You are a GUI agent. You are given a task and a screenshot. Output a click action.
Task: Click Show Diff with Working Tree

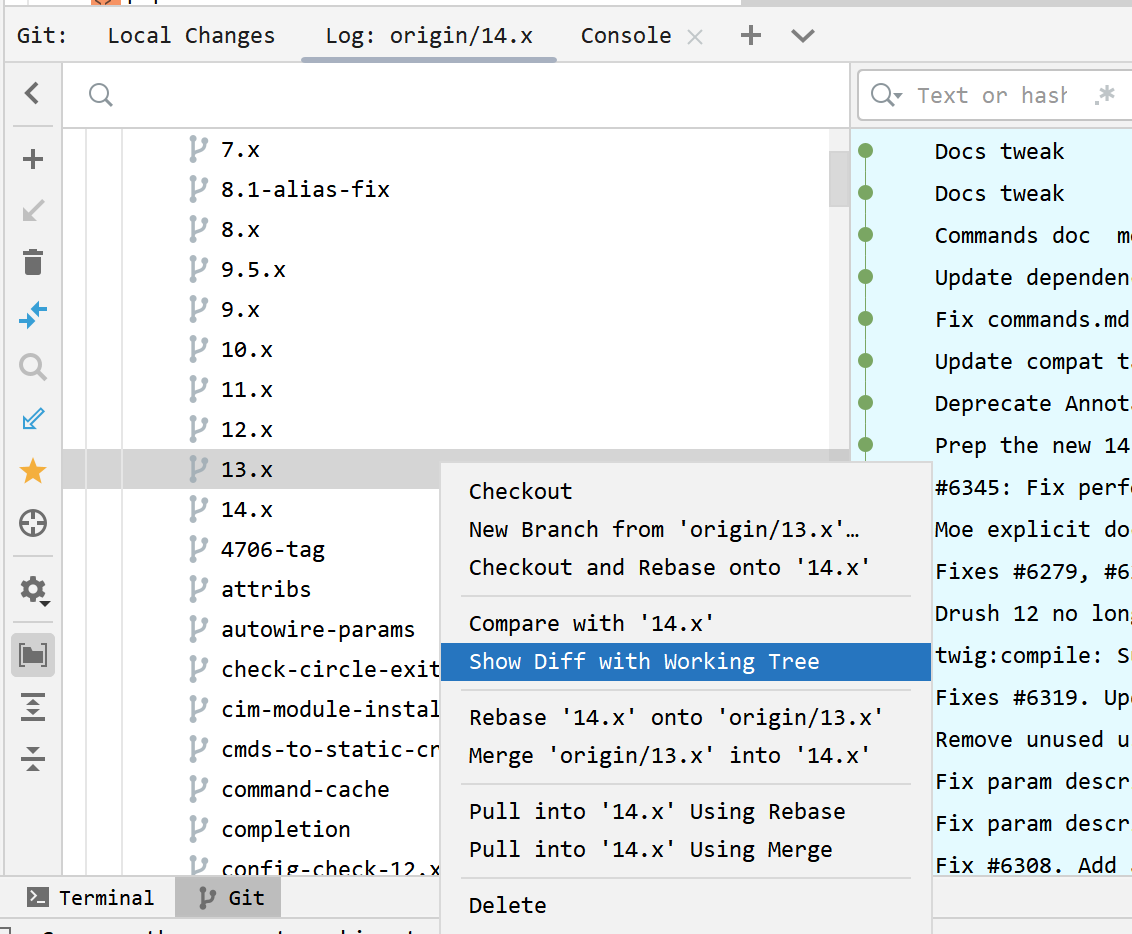[x=686, y=662]
